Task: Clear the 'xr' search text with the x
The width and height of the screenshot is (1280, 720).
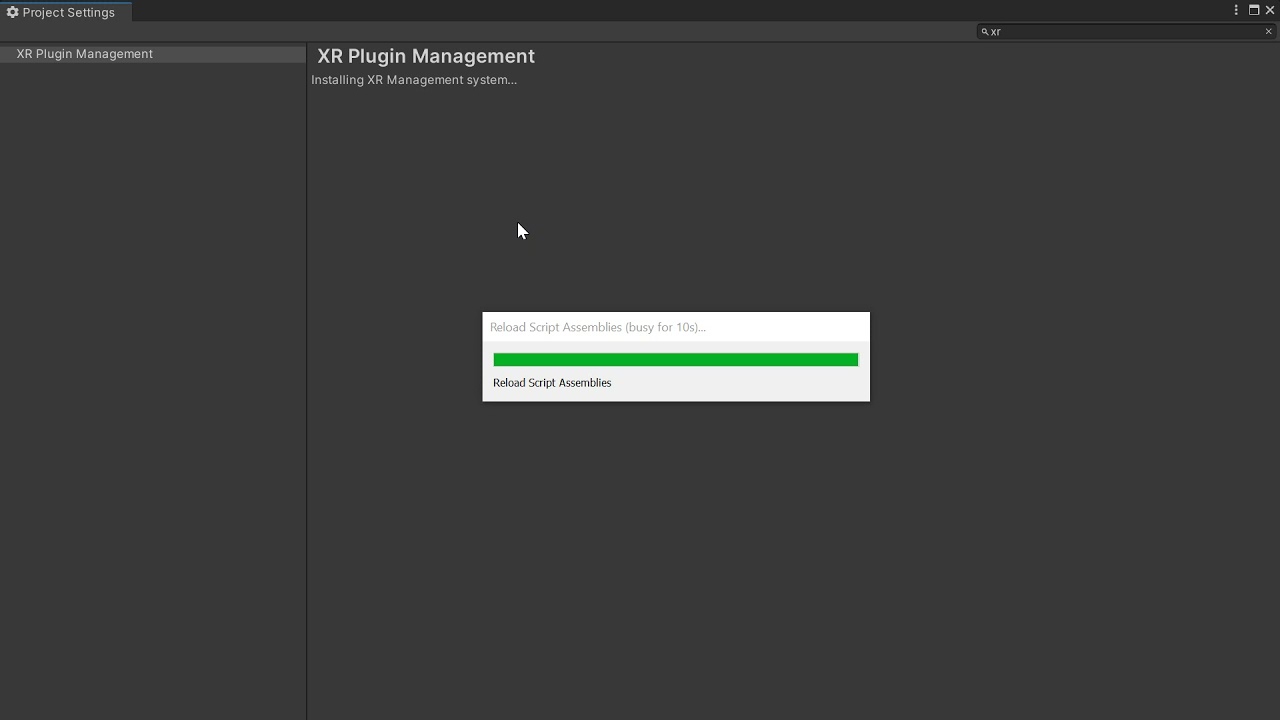Action: (x=1269, y=32)
